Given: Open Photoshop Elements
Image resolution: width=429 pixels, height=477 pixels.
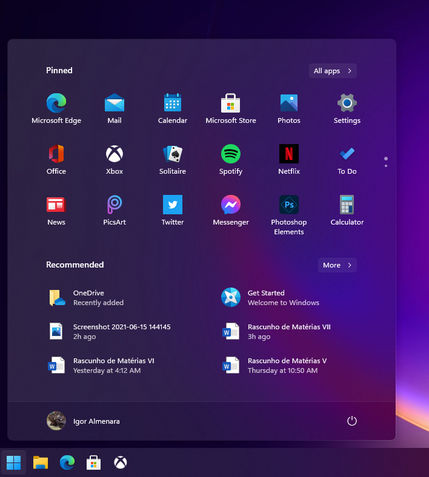Looking at the screenshot, I should coord(289,215).
